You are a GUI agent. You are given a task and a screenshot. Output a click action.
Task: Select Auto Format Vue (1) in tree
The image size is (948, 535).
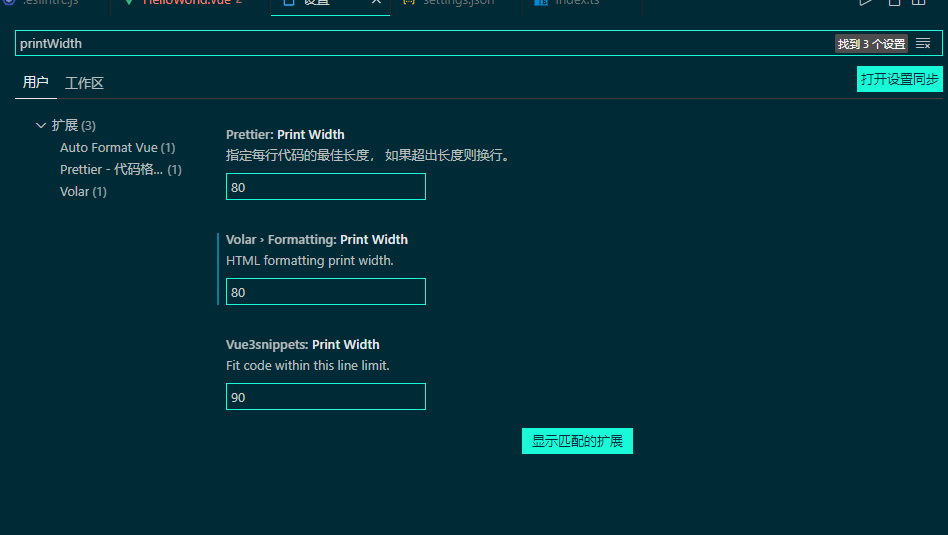pyautogui.click(x=117, y=148)
